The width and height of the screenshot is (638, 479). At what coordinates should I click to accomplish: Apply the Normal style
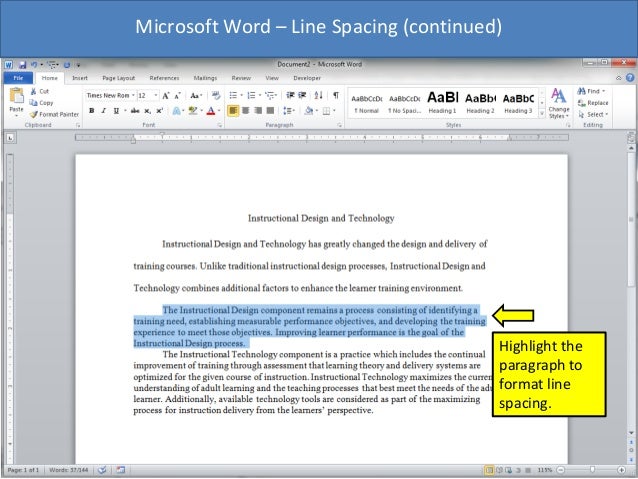[367, 104]
